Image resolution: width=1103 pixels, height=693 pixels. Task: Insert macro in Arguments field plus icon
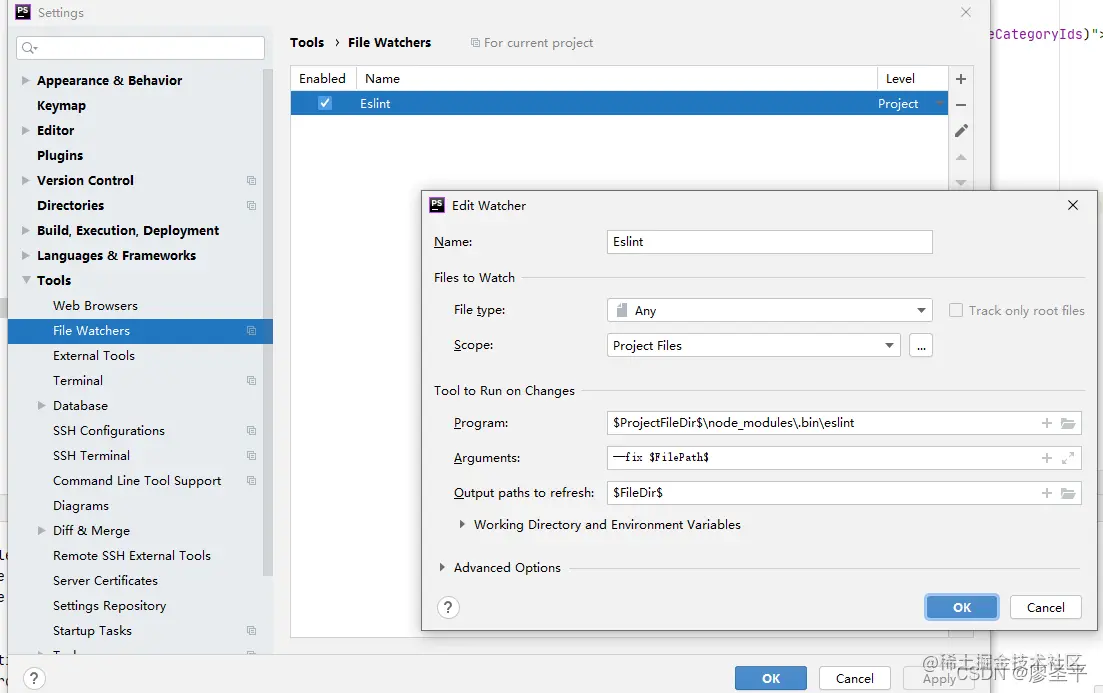coord(1047,458)
